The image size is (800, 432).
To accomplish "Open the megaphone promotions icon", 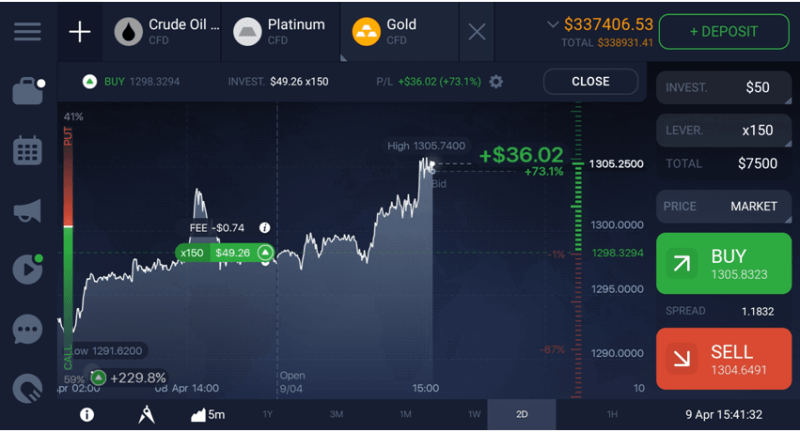I will (28, 210).
